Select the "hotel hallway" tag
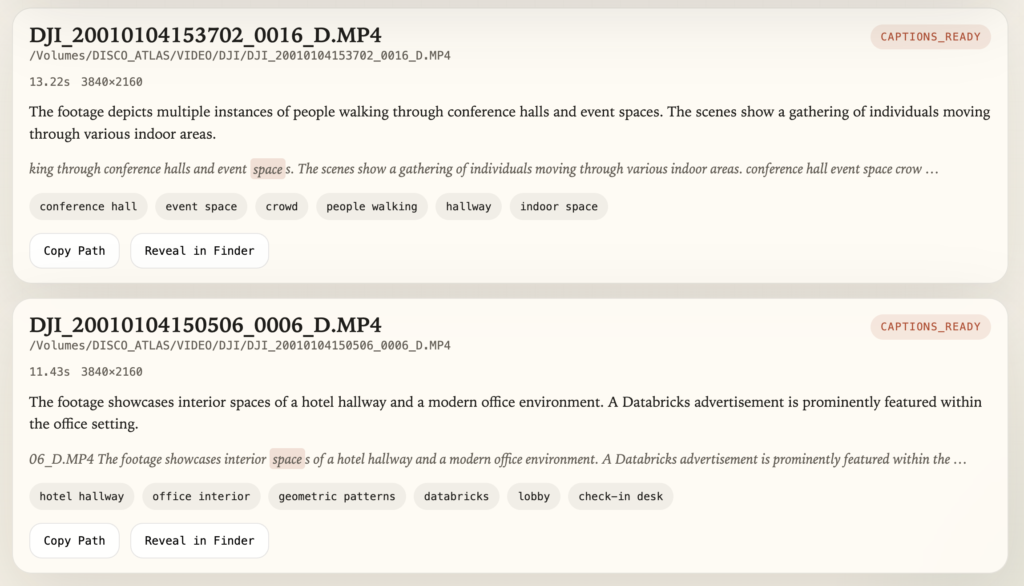 click(x=82, y=496)
